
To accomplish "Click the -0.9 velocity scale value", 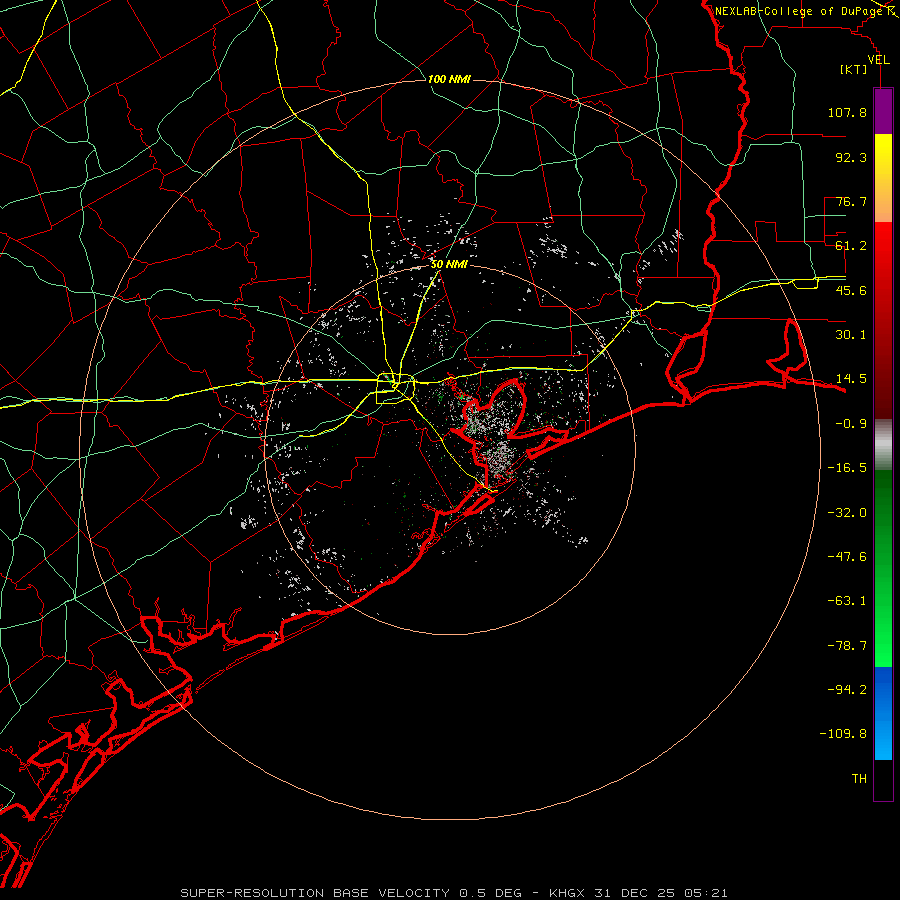I will pos(851,424).
